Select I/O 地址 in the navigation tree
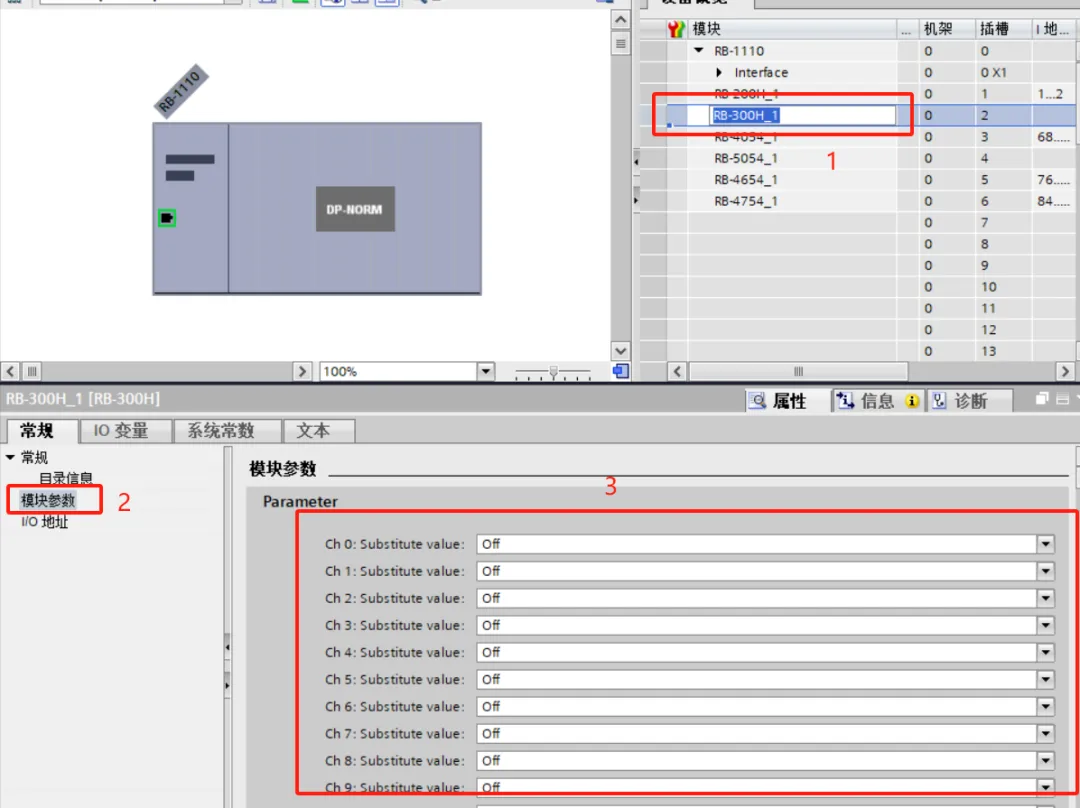This screenshot has width=1080, height=808. point(45,522)
